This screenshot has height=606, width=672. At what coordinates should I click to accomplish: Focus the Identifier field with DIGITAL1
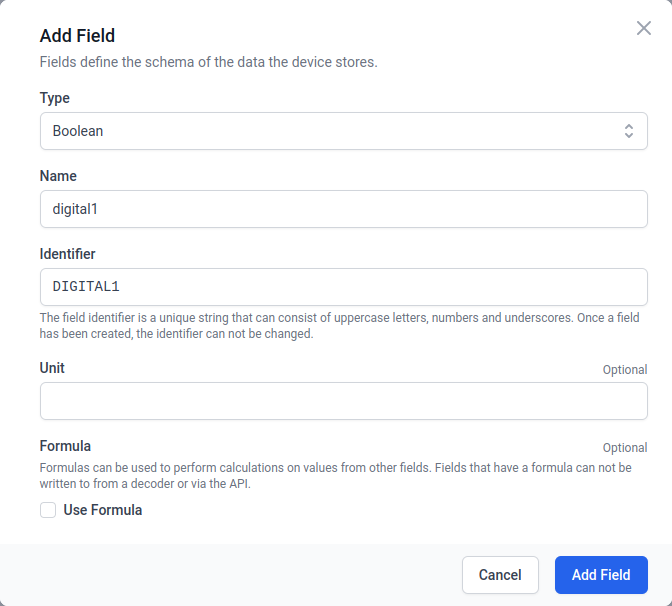[343, 287]
